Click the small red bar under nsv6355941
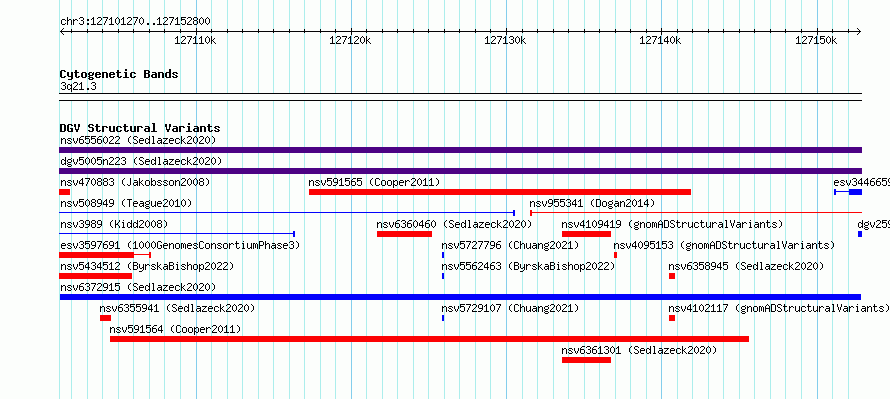Viewport: 890px width, 399px height. (x=105, y=318)
